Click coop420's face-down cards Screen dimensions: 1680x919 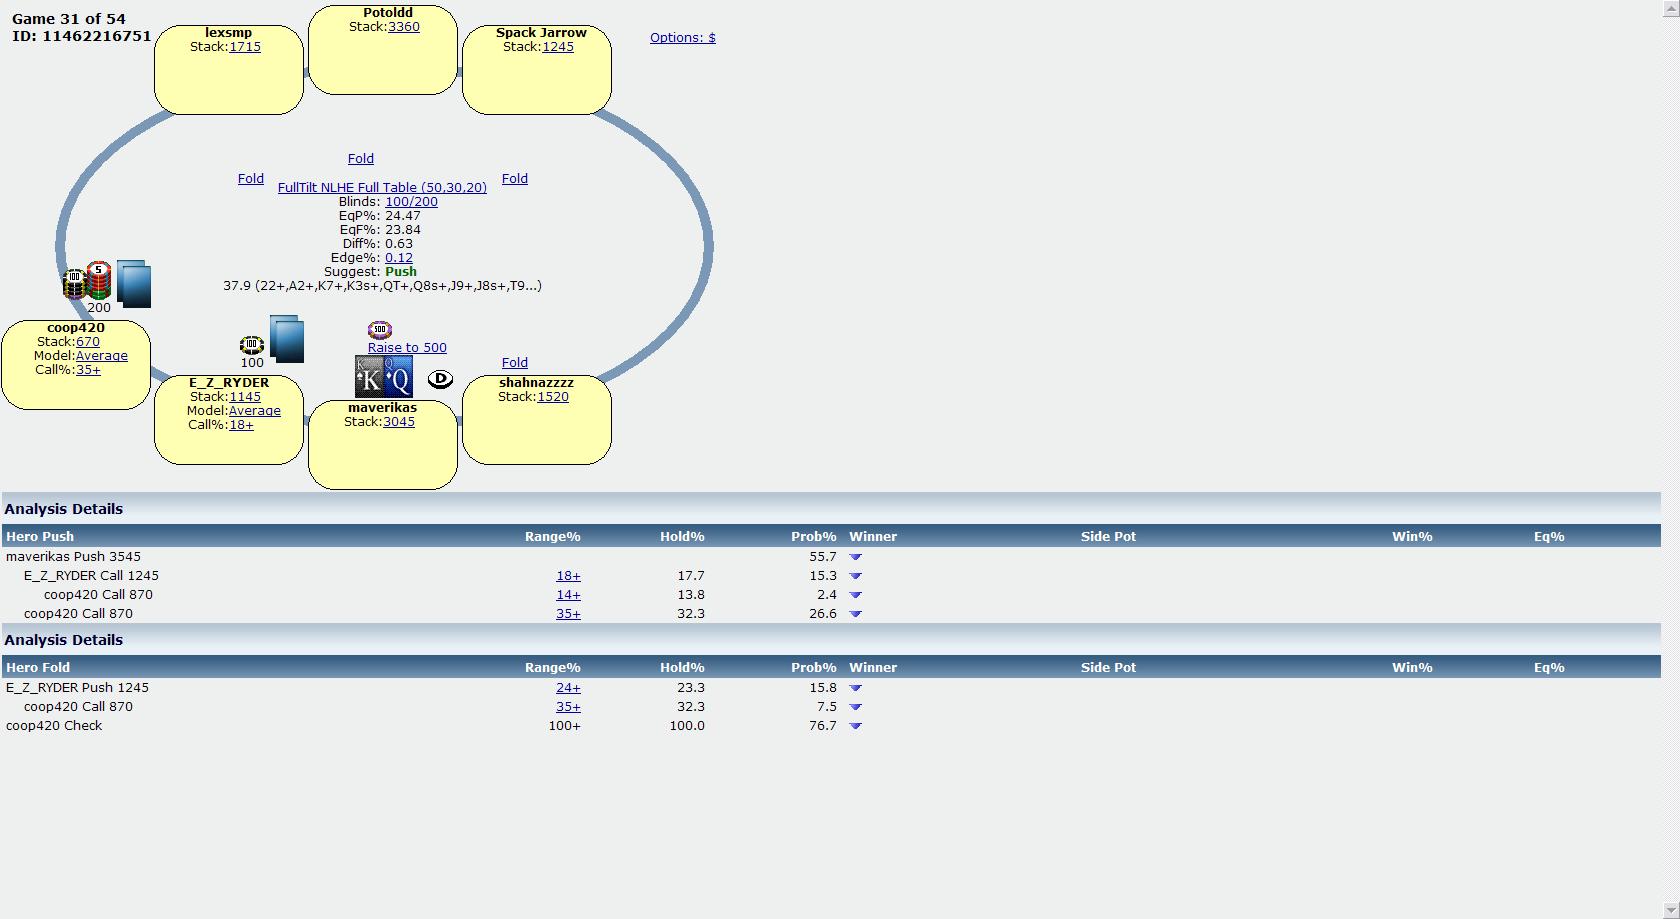134,283
